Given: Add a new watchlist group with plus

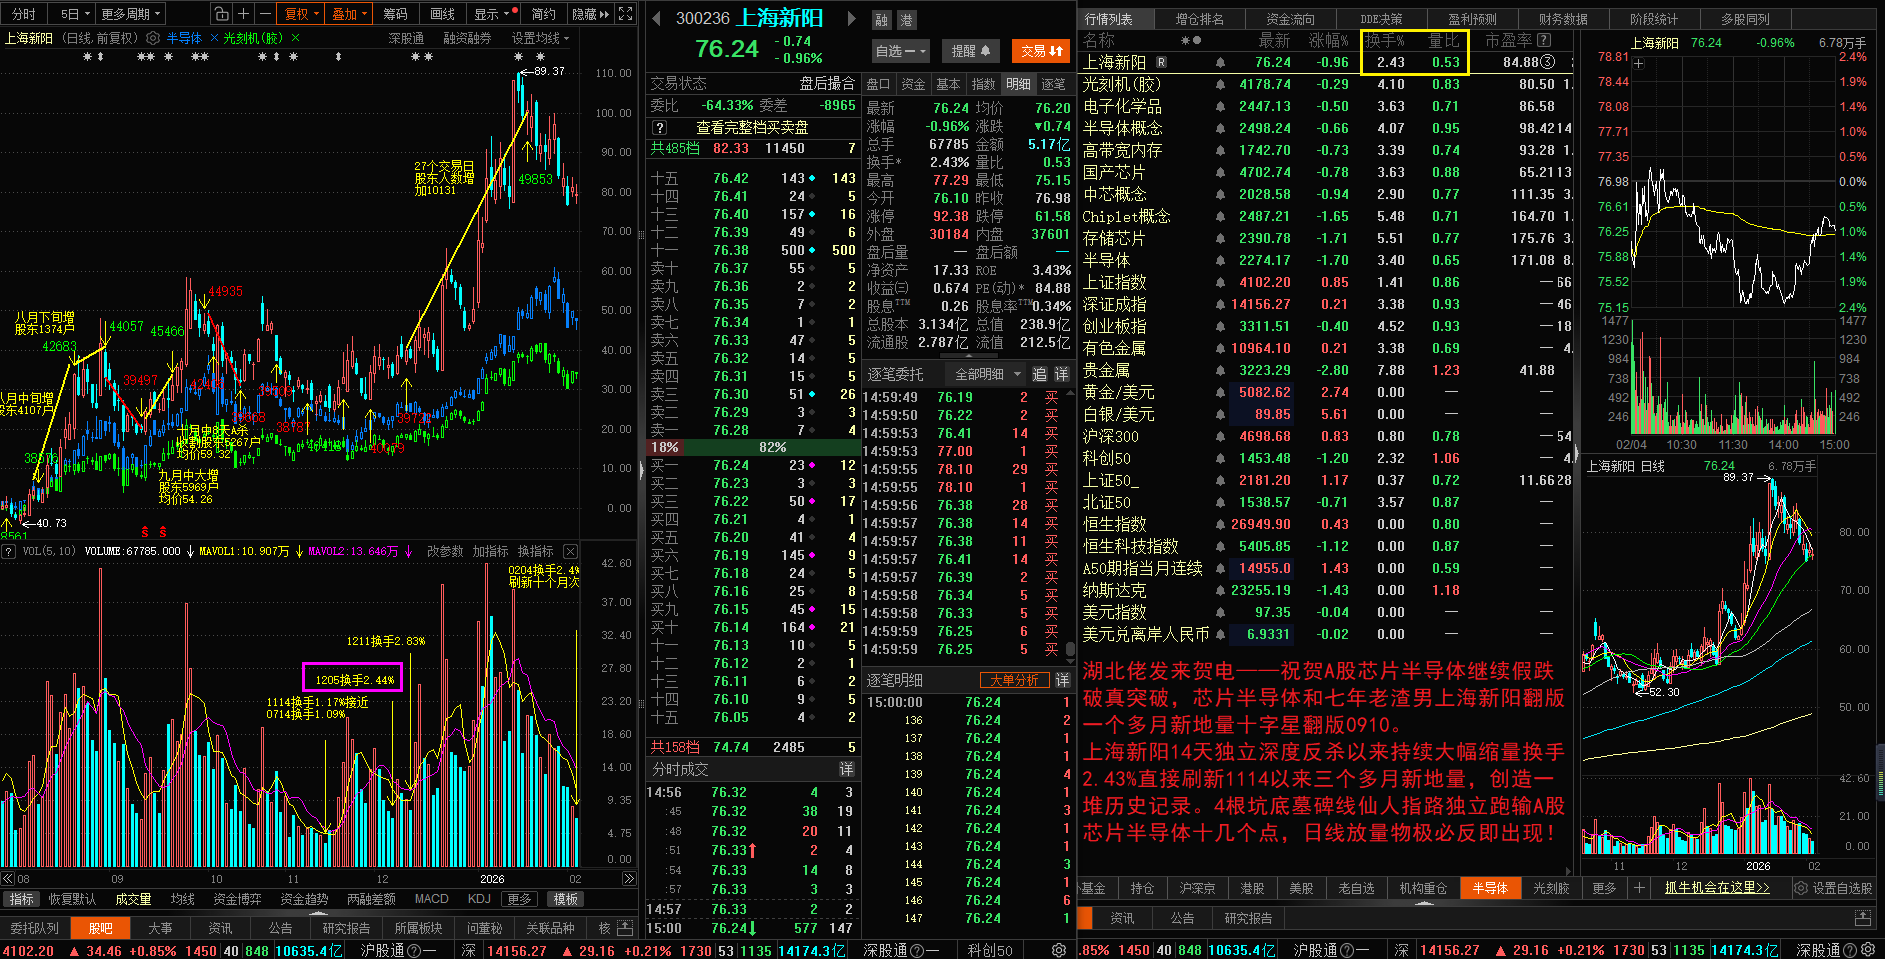Looking at the screenshot, I should (1639, 888).
